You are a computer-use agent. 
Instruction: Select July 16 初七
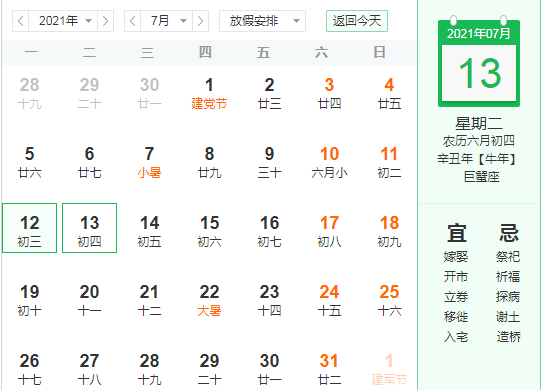269,231
